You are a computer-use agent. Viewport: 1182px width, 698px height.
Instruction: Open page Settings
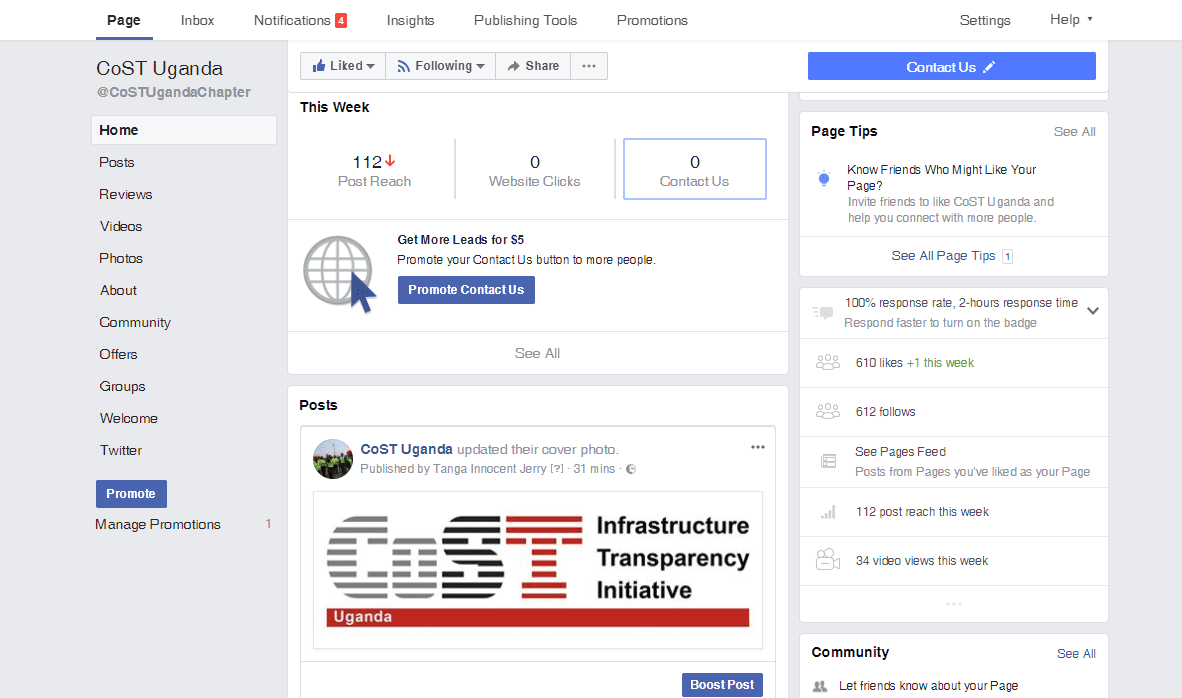984,20
